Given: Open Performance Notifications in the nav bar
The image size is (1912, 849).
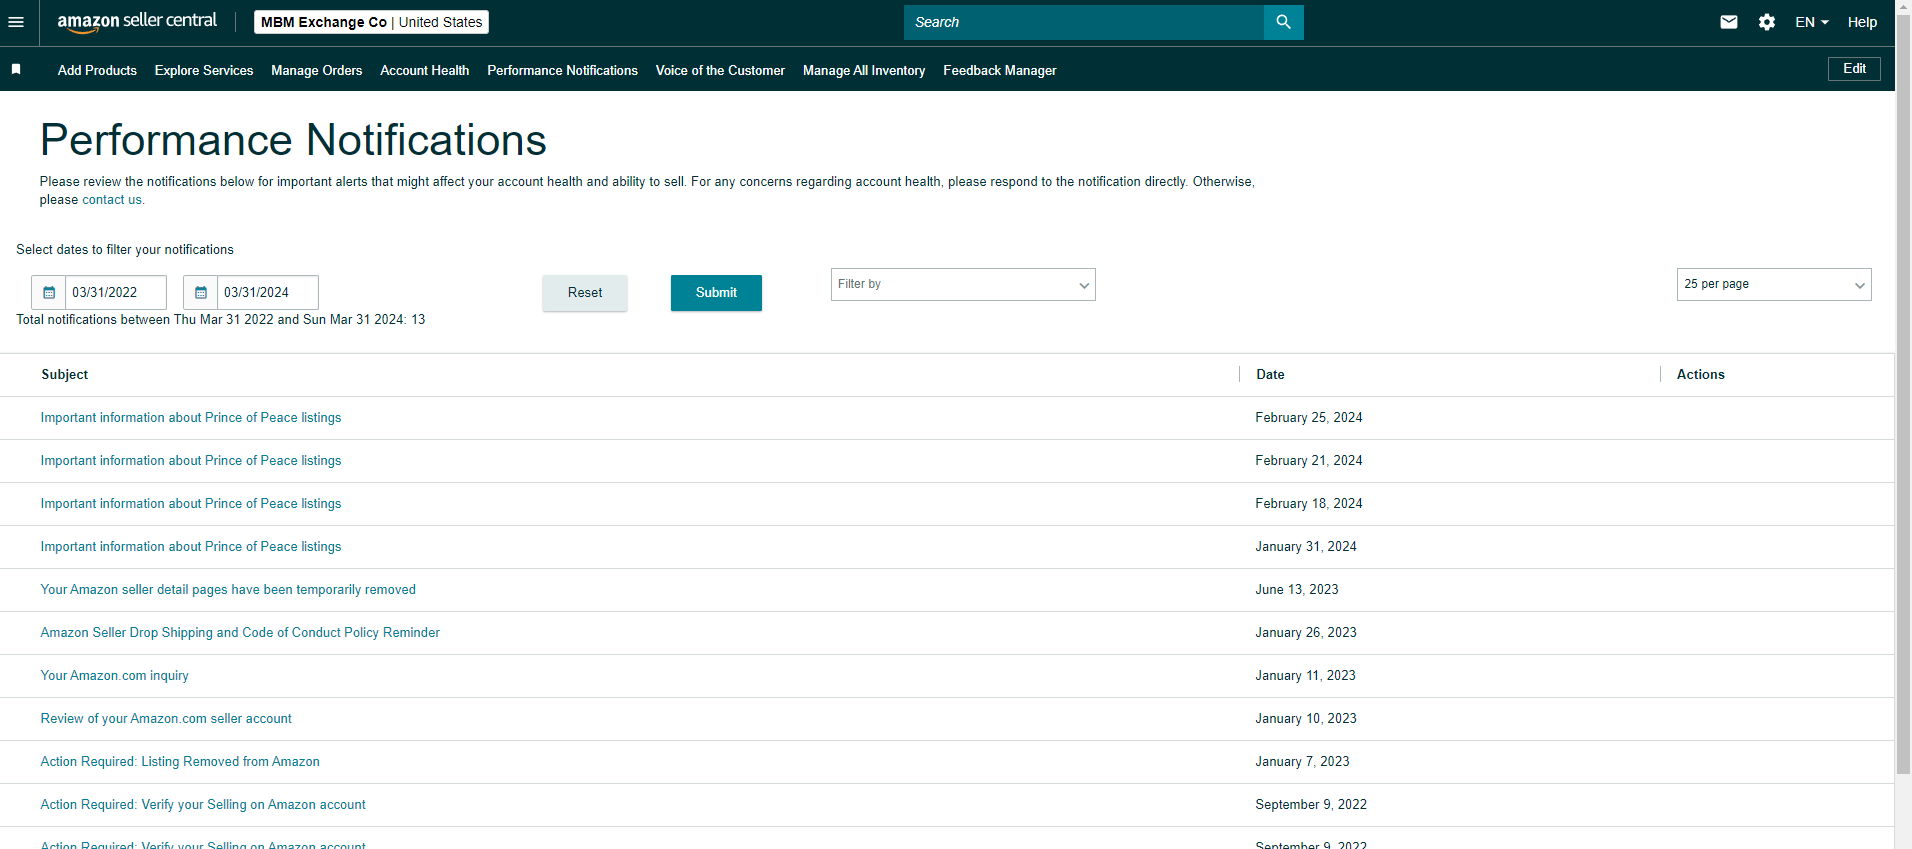Looking at the screenshot, I should point(562,70).
